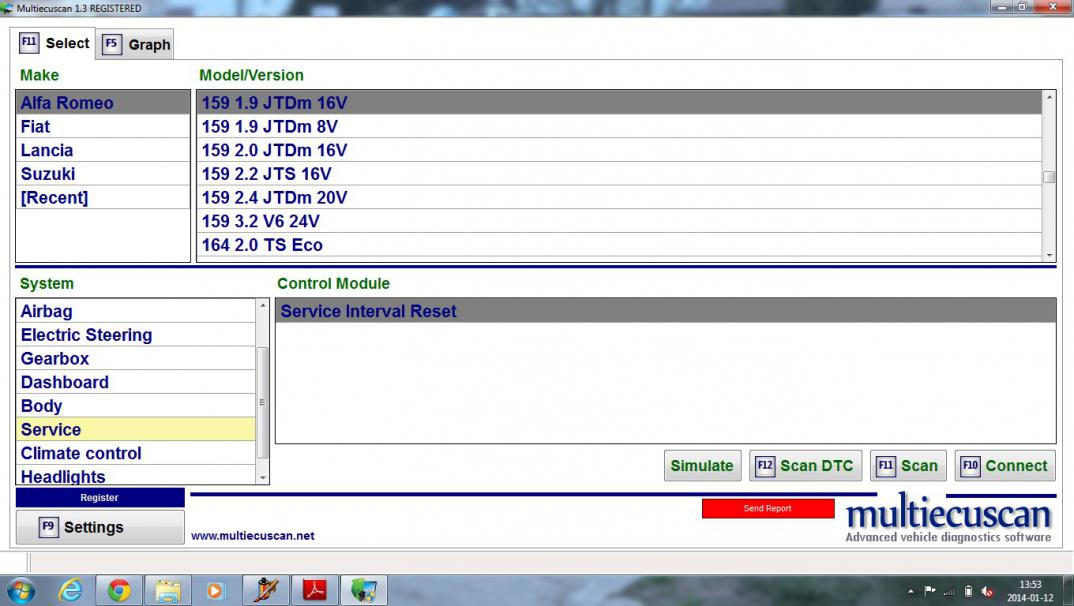This screenshot has width=1074, height=606.
Task: Choose Dashboard in the System list
Action: pos(136,382)
